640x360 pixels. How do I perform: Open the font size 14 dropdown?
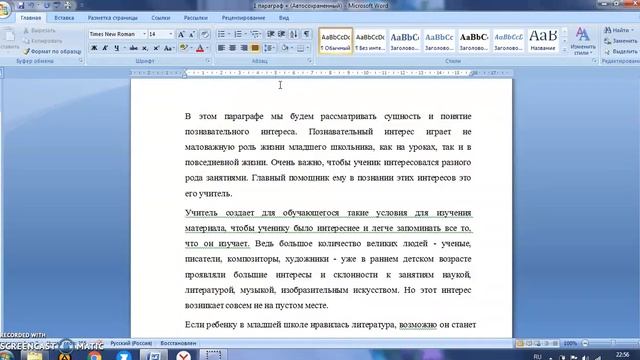(x=171, y=34)
